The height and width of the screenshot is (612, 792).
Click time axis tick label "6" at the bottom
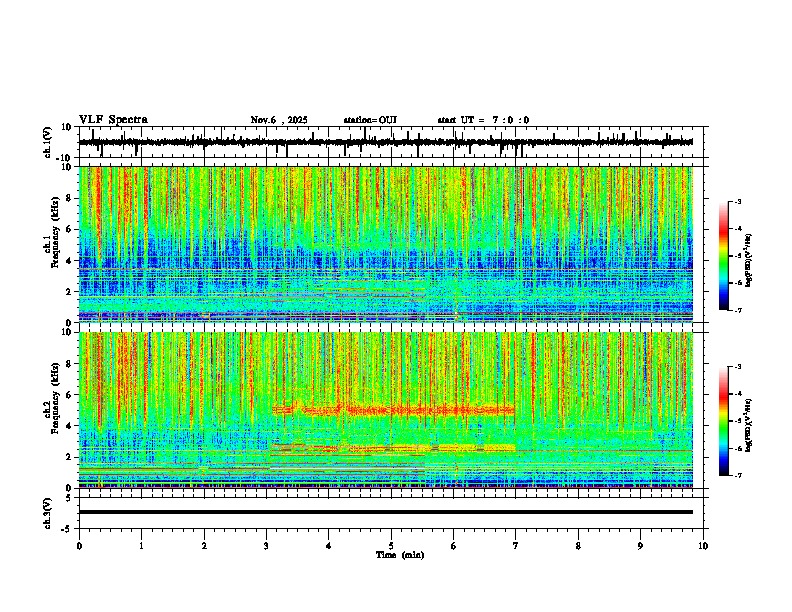tap(454, 546)
